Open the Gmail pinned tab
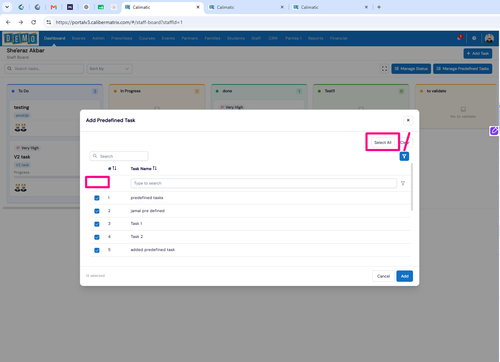 (54, 7)
